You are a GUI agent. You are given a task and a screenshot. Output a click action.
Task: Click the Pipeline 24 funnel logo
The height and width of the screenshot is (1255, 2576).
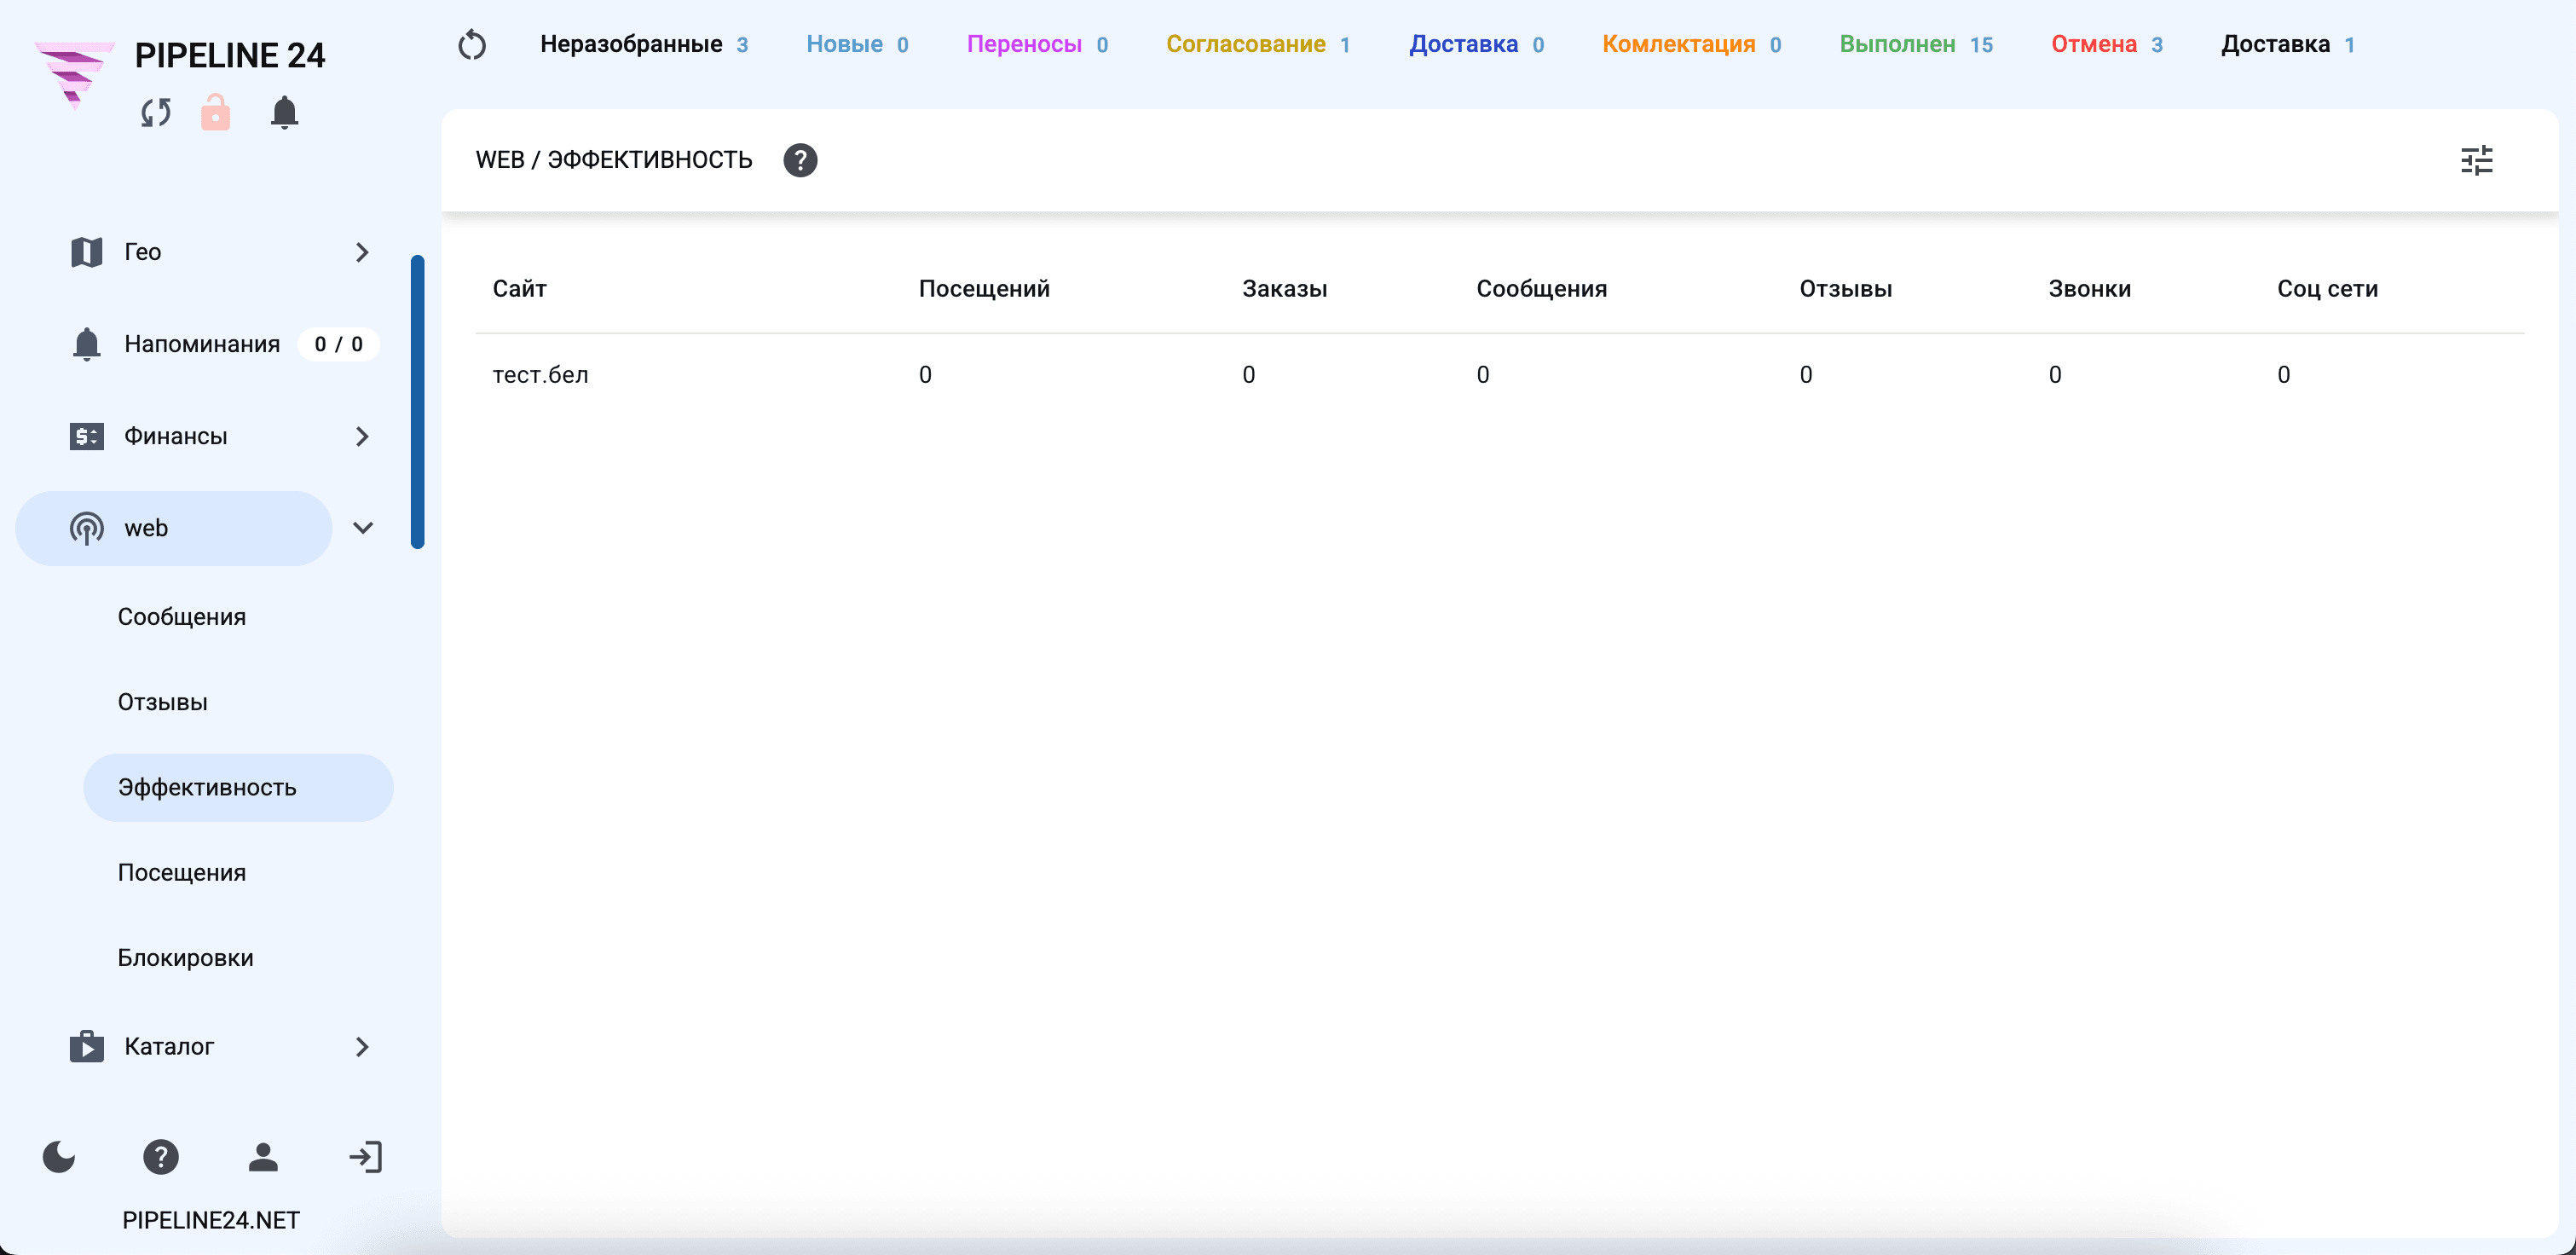(74, 74)
